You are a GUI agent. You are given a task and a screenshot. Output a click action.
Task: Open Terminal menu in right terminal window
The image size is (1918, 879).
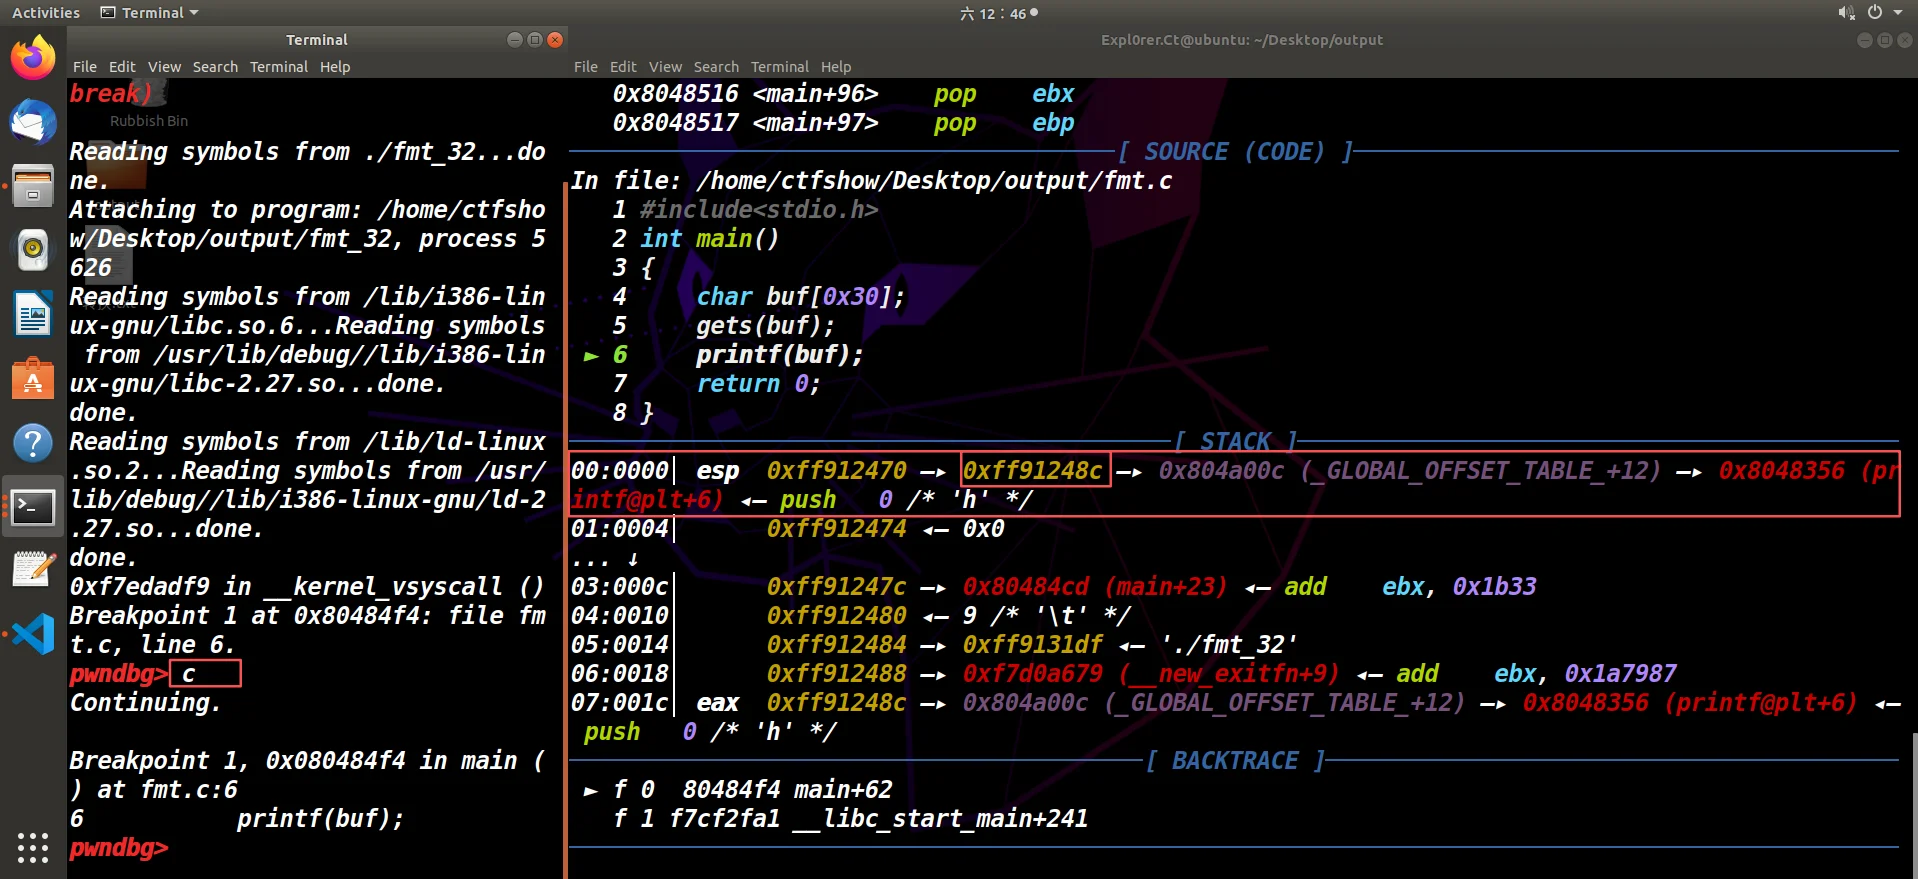click(779, 67)
